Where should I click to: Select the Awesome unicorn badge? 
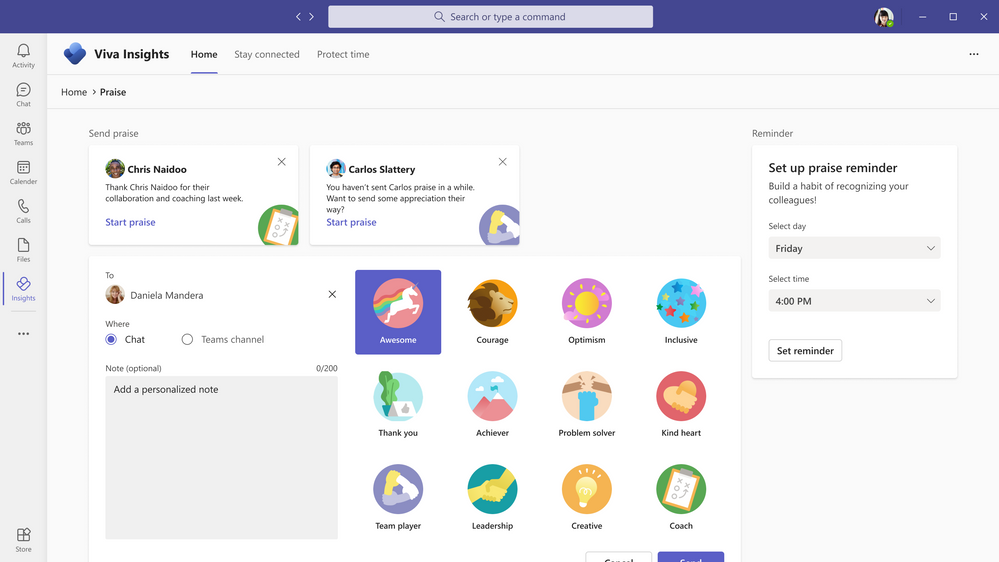pos(398,312)
